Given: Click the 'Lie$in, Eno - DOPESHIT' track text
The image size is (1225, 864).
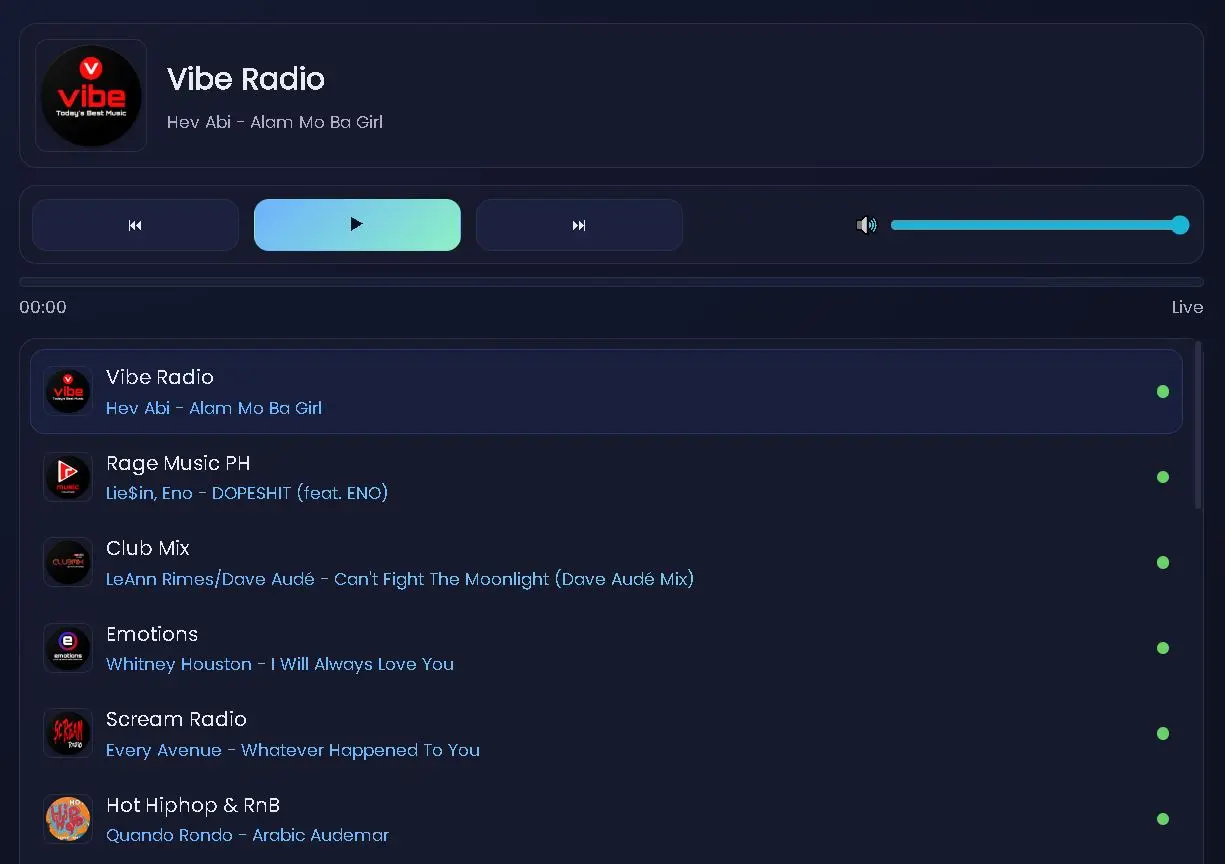Looking at the screenshot, I should click(247, 493).
